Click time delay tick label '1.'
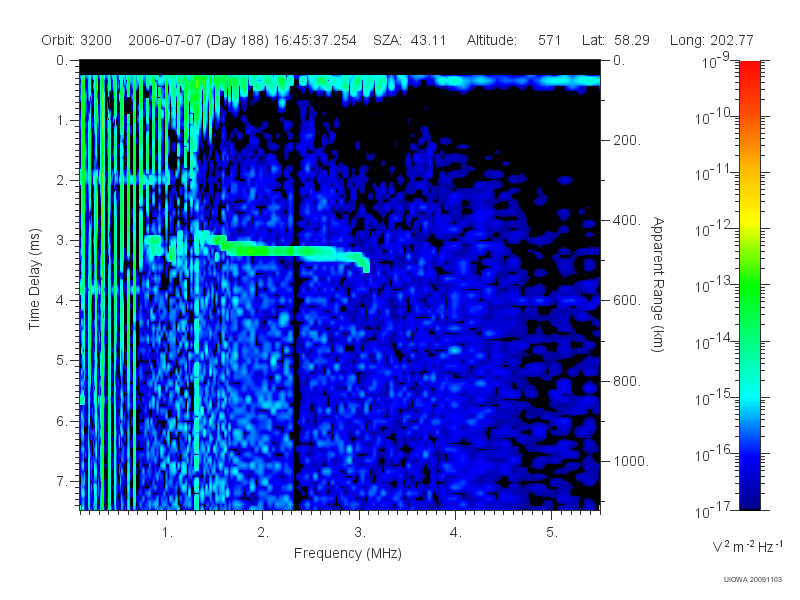 pos(62,120)
